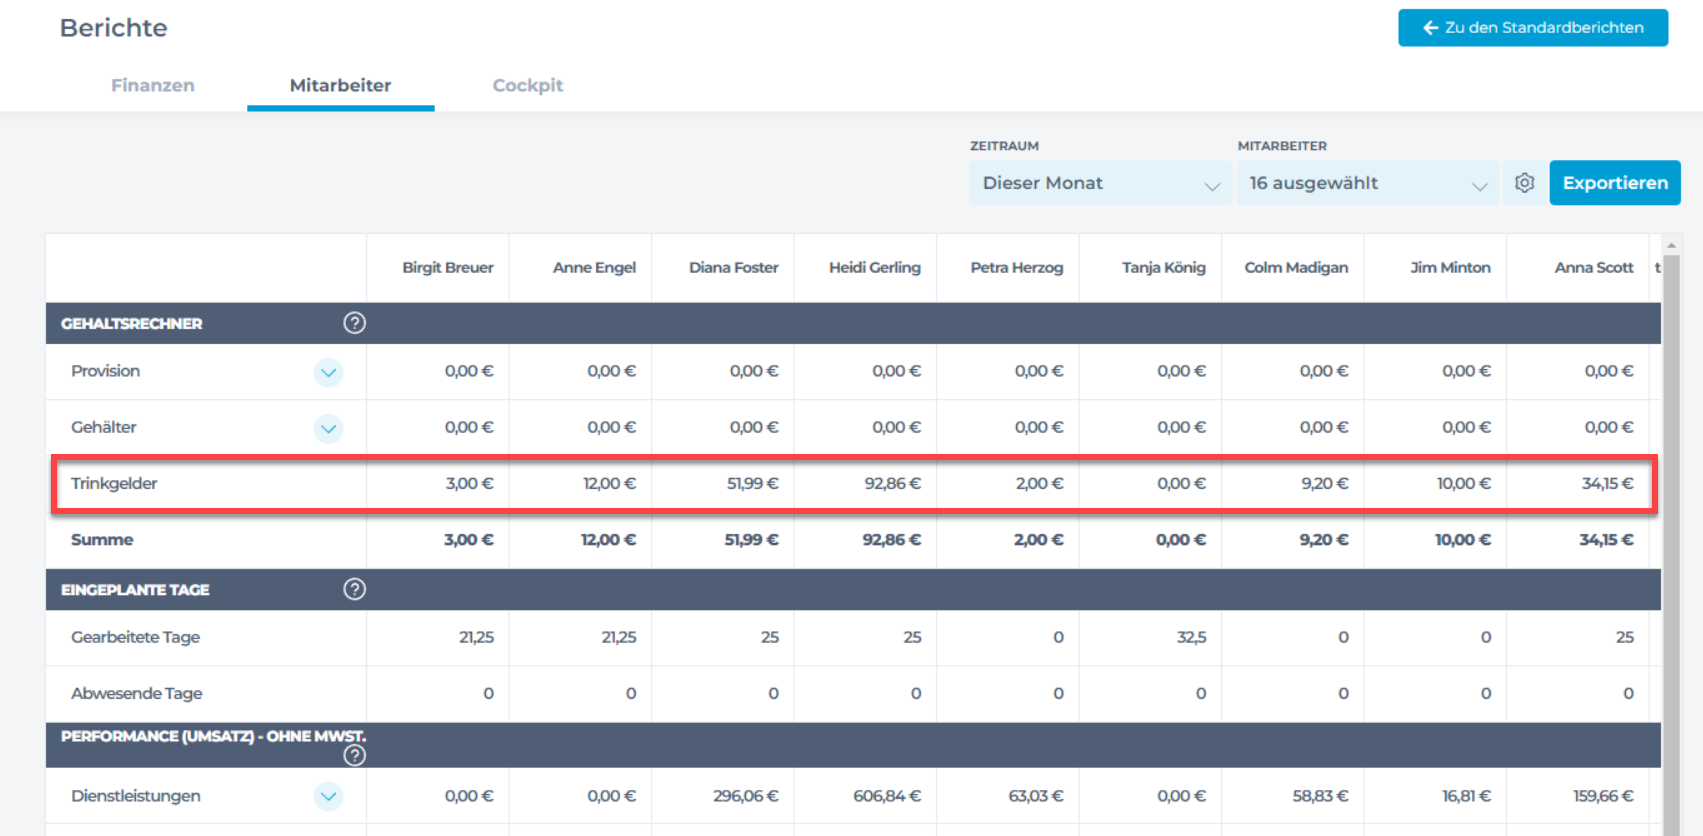
Task: Click the Gehälter row label
Action: [103, 427]
